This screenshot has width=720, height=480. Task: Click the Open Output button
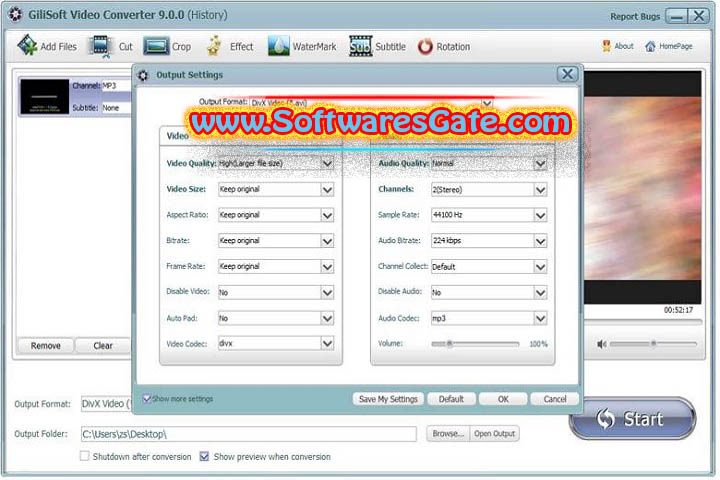pos(495,433)
